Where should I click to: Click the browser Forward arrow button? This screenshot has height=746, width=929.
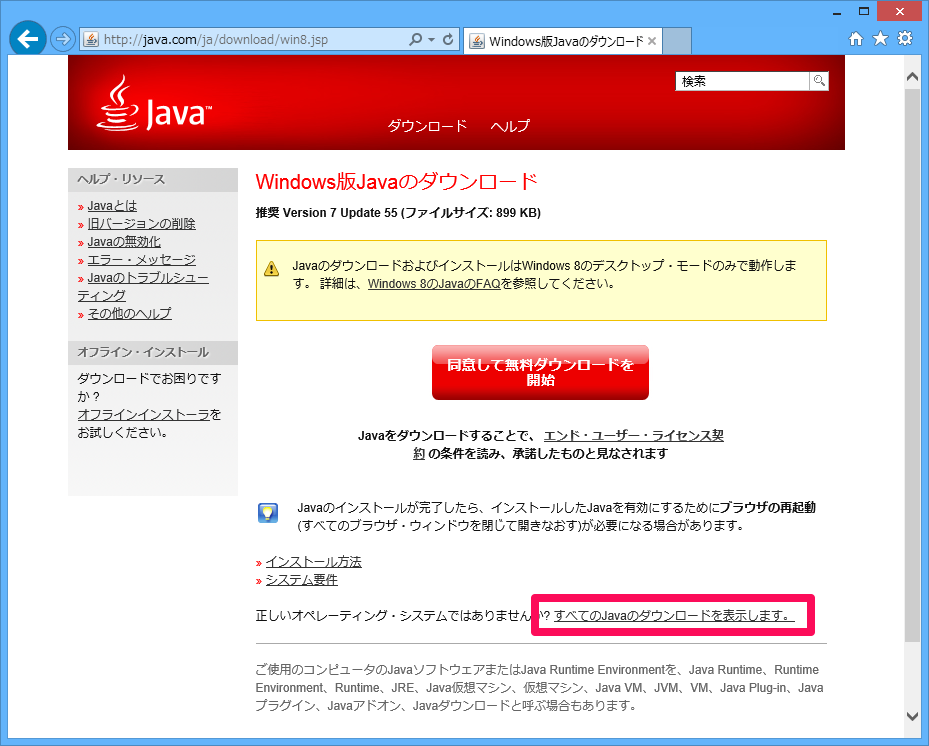pyautogui.click(x=63, y=40)
